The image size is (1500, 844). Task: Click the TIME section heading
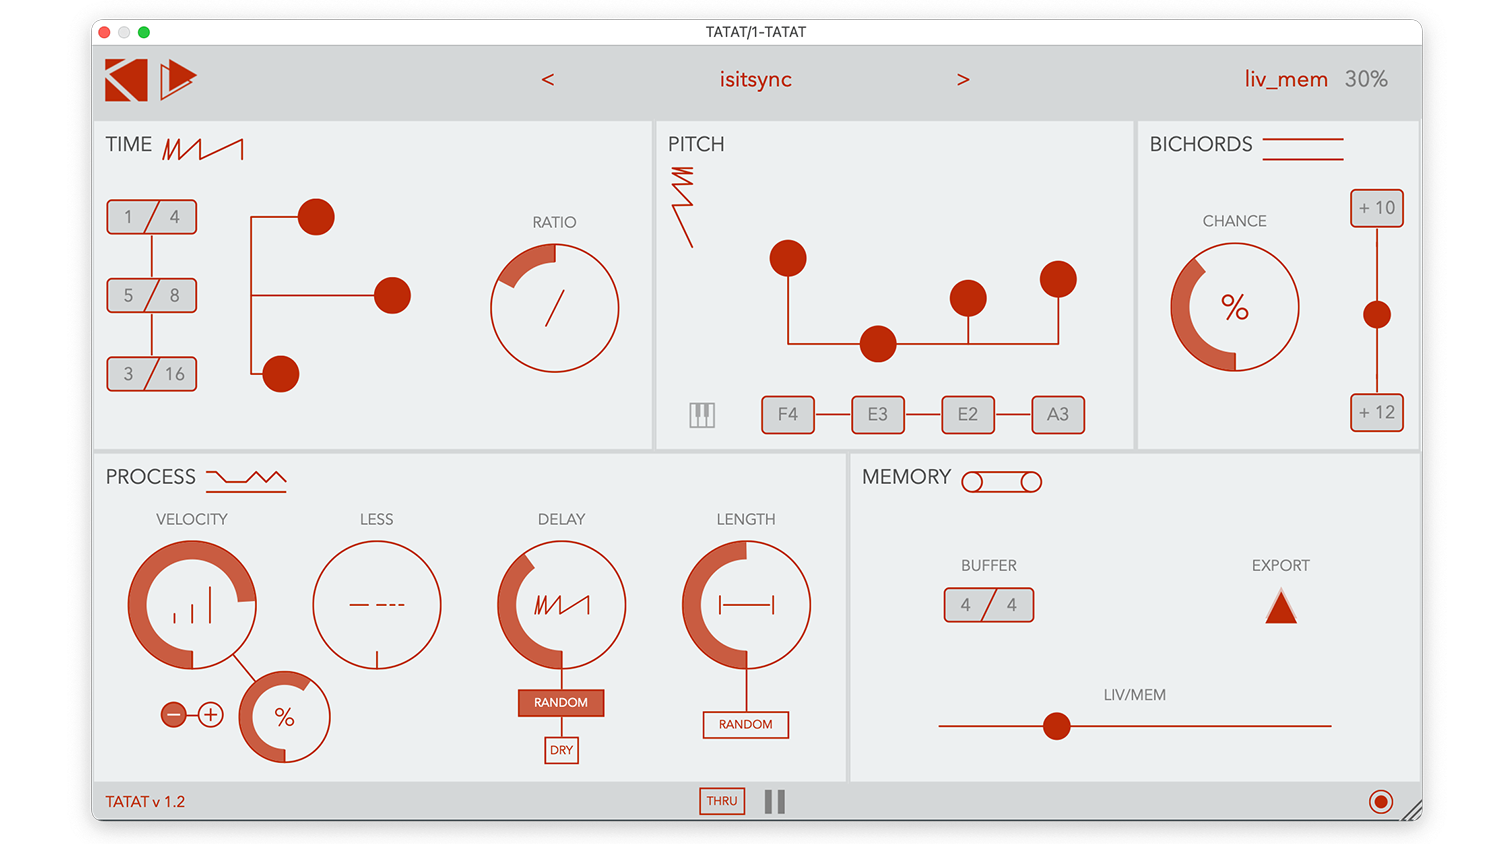tap(129, 144)
